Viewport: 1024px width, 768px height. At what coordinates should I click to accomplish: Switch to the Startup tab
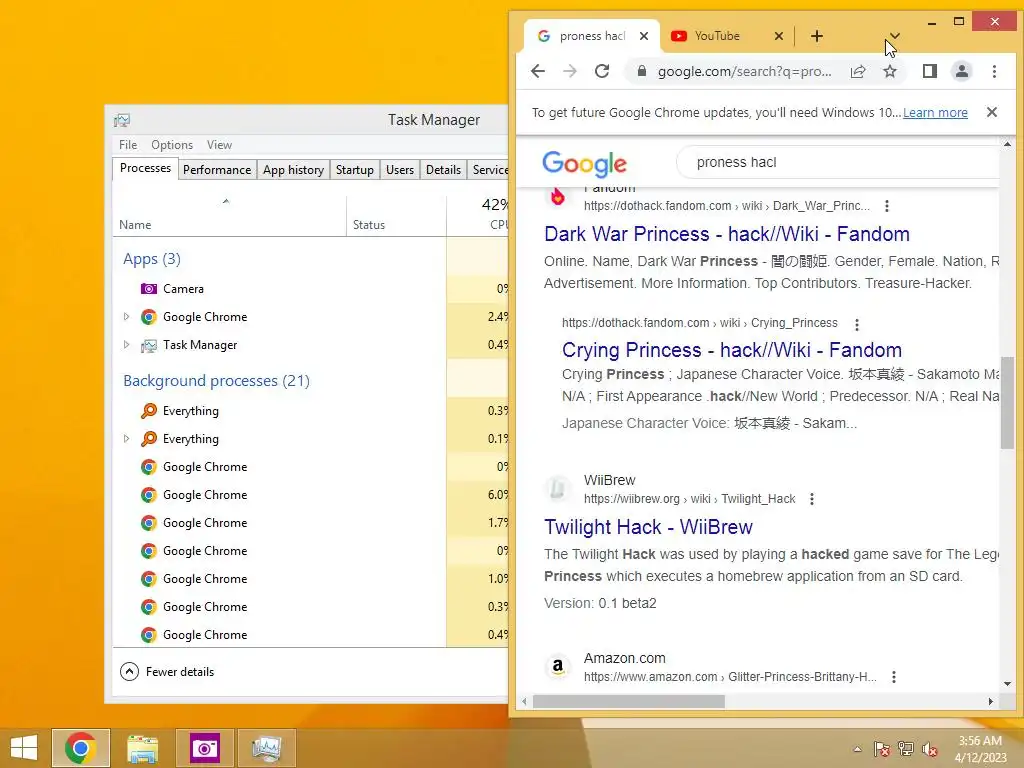(x=355, y=170)
